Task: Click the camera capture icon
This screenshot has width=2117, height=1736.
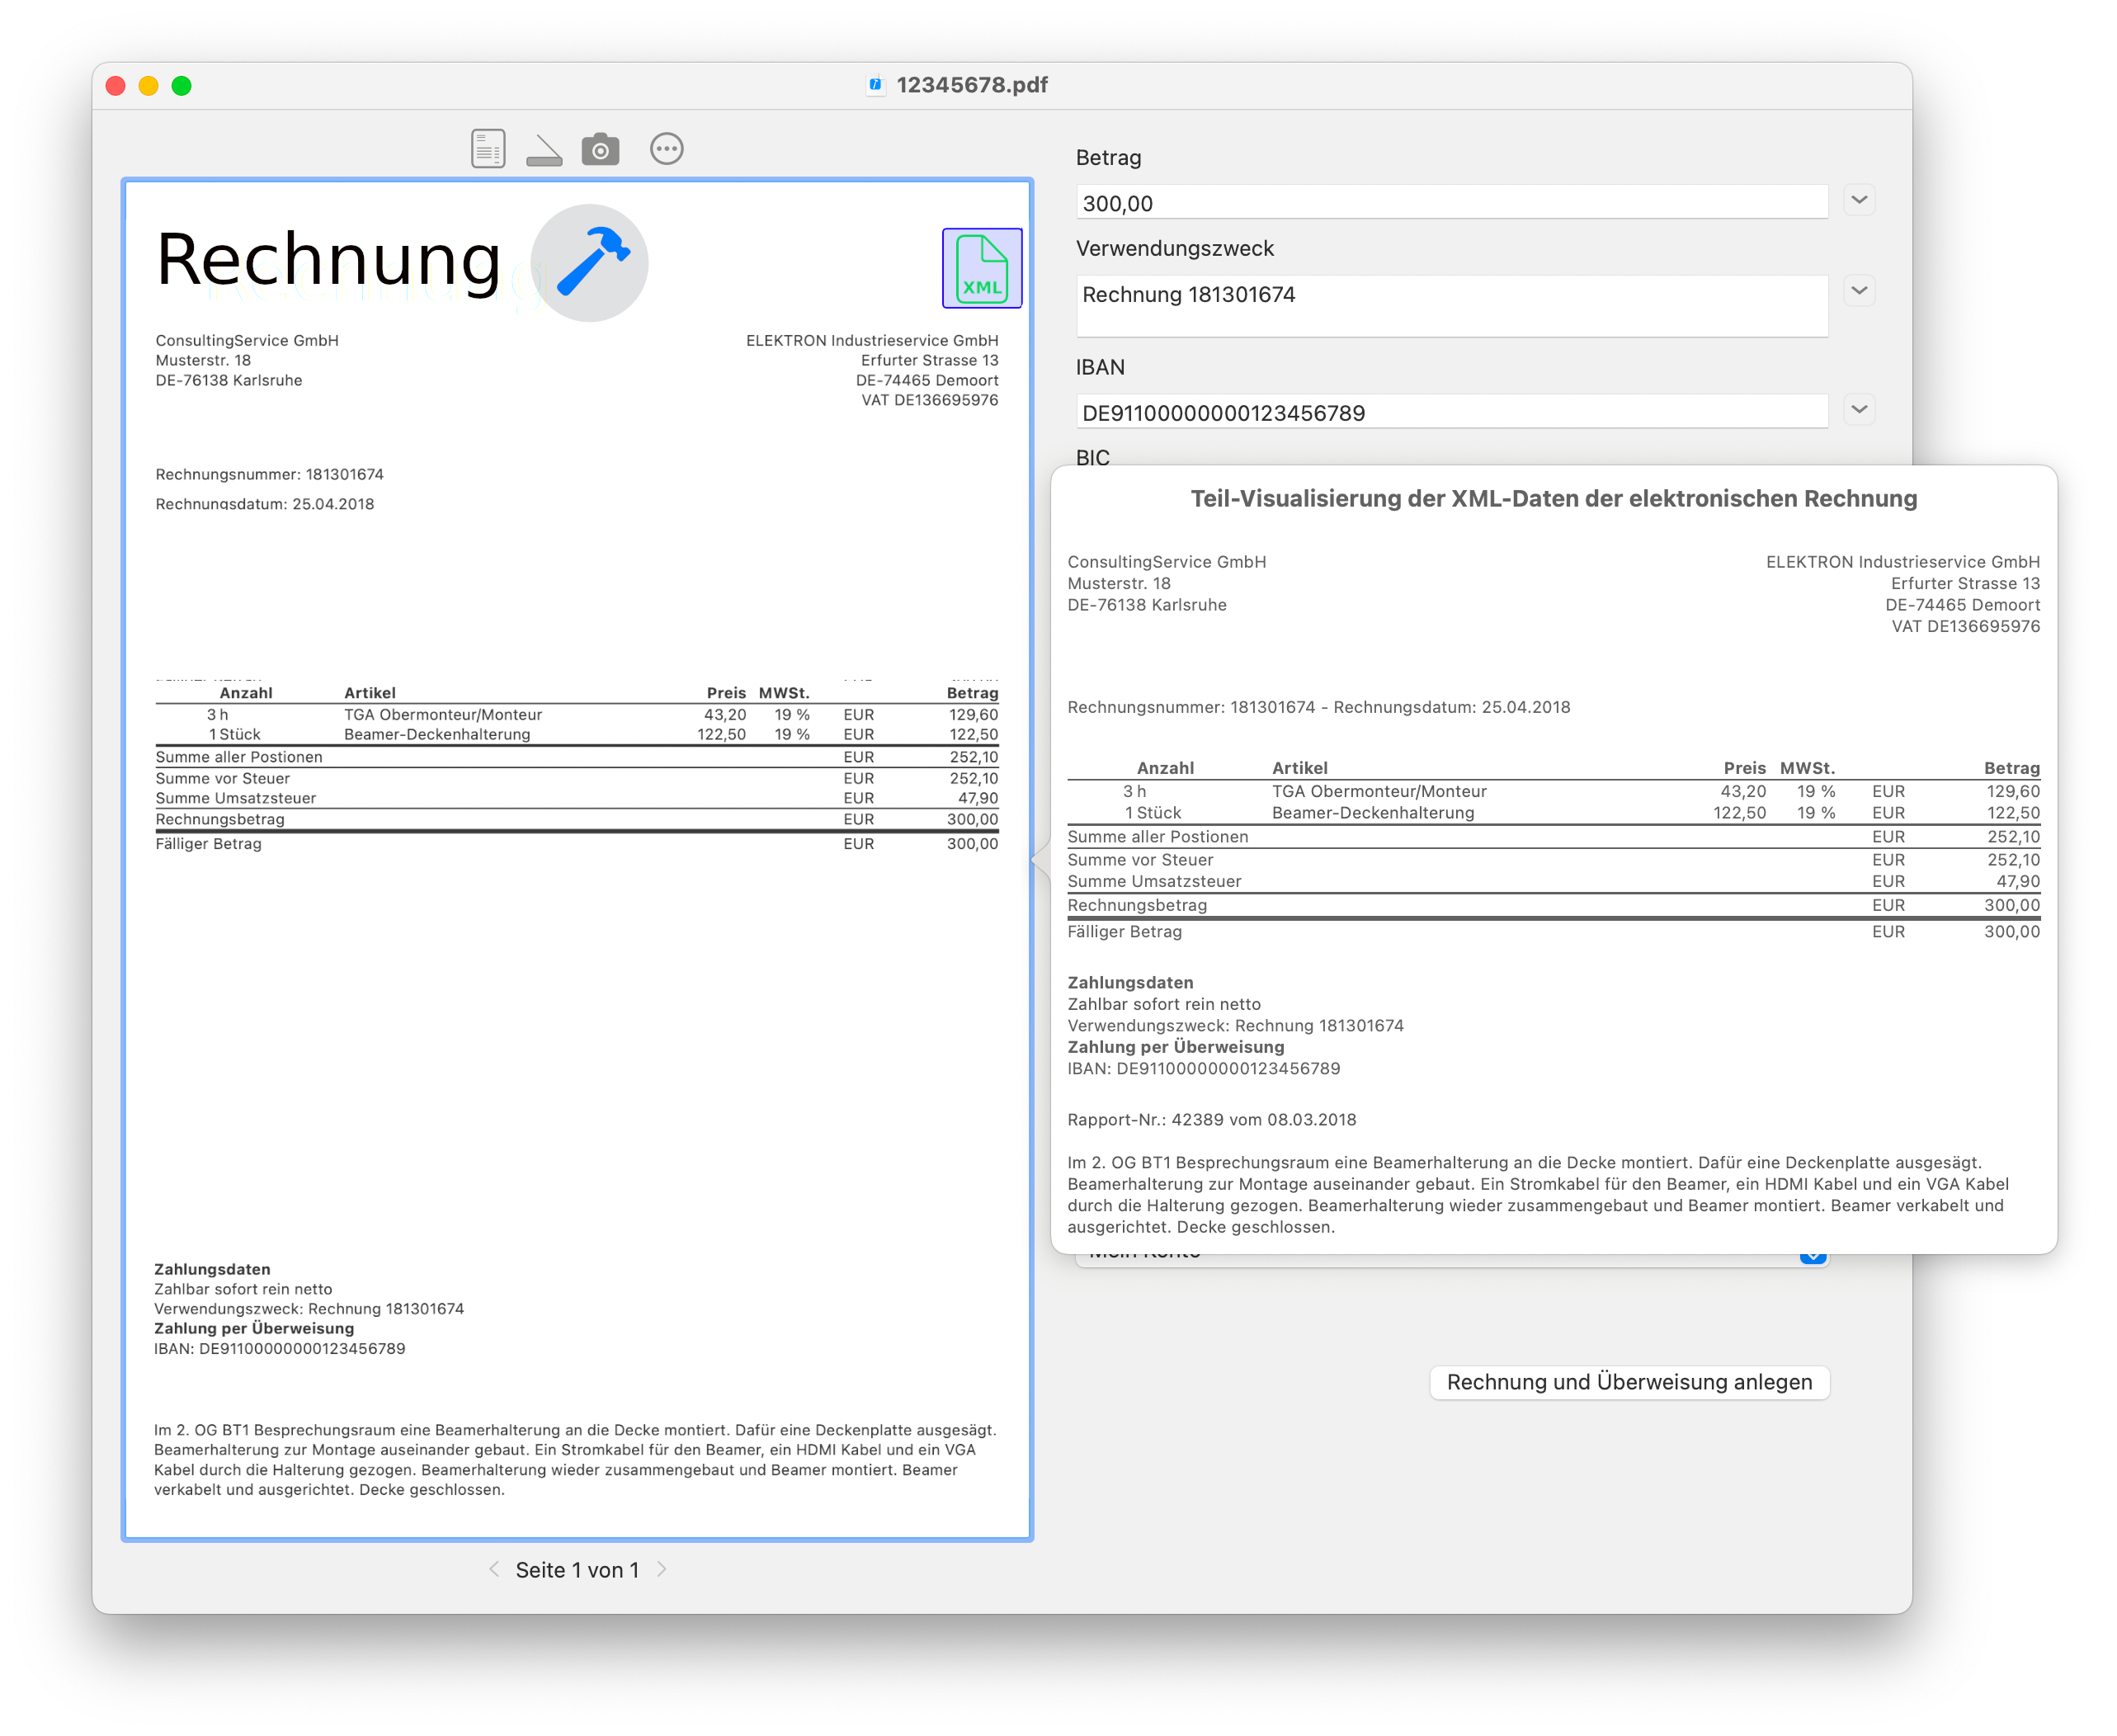Action: (x=600, y=149)
